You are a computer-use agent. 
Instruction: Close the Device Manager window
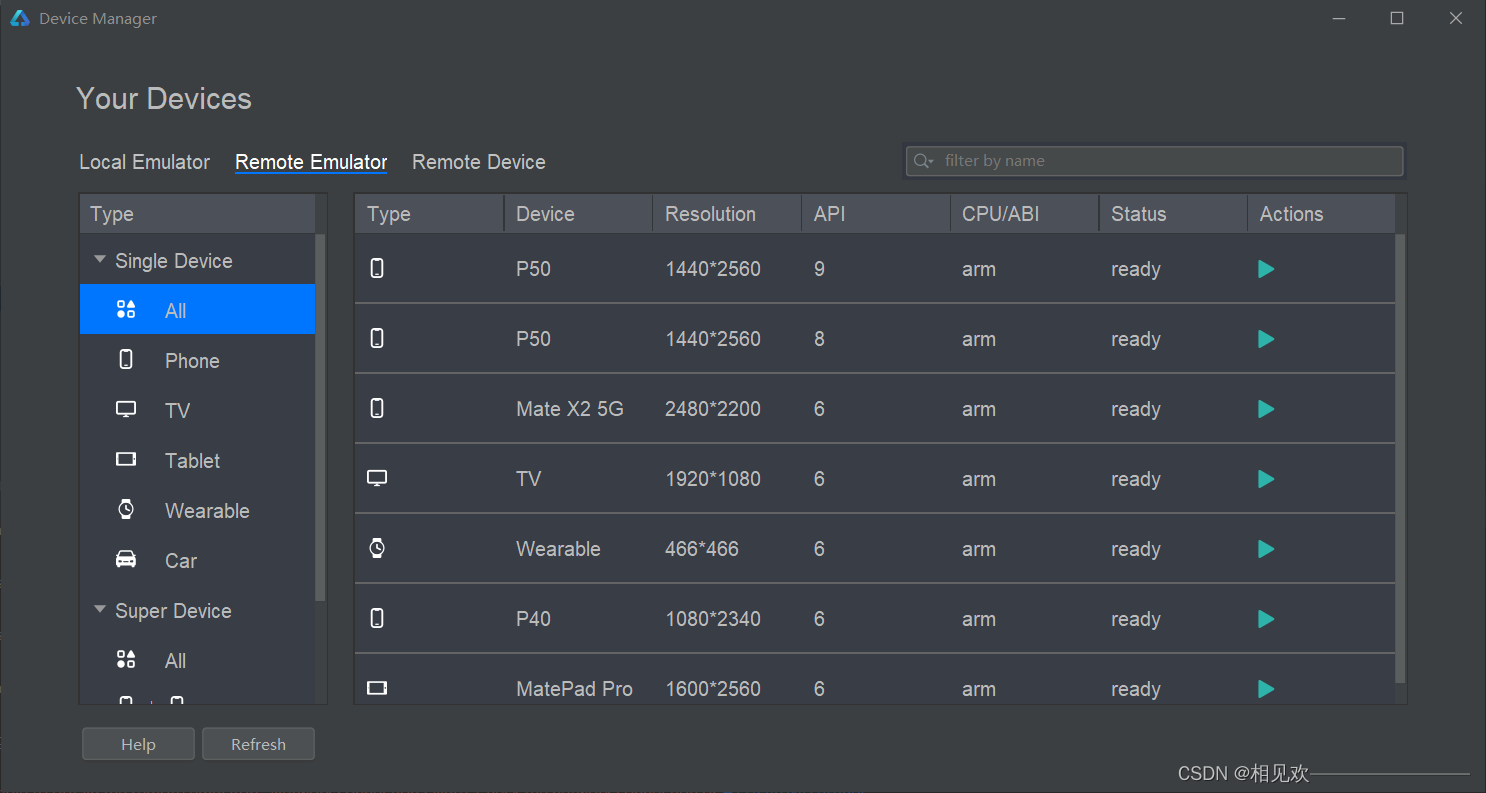click(1456, 18)
